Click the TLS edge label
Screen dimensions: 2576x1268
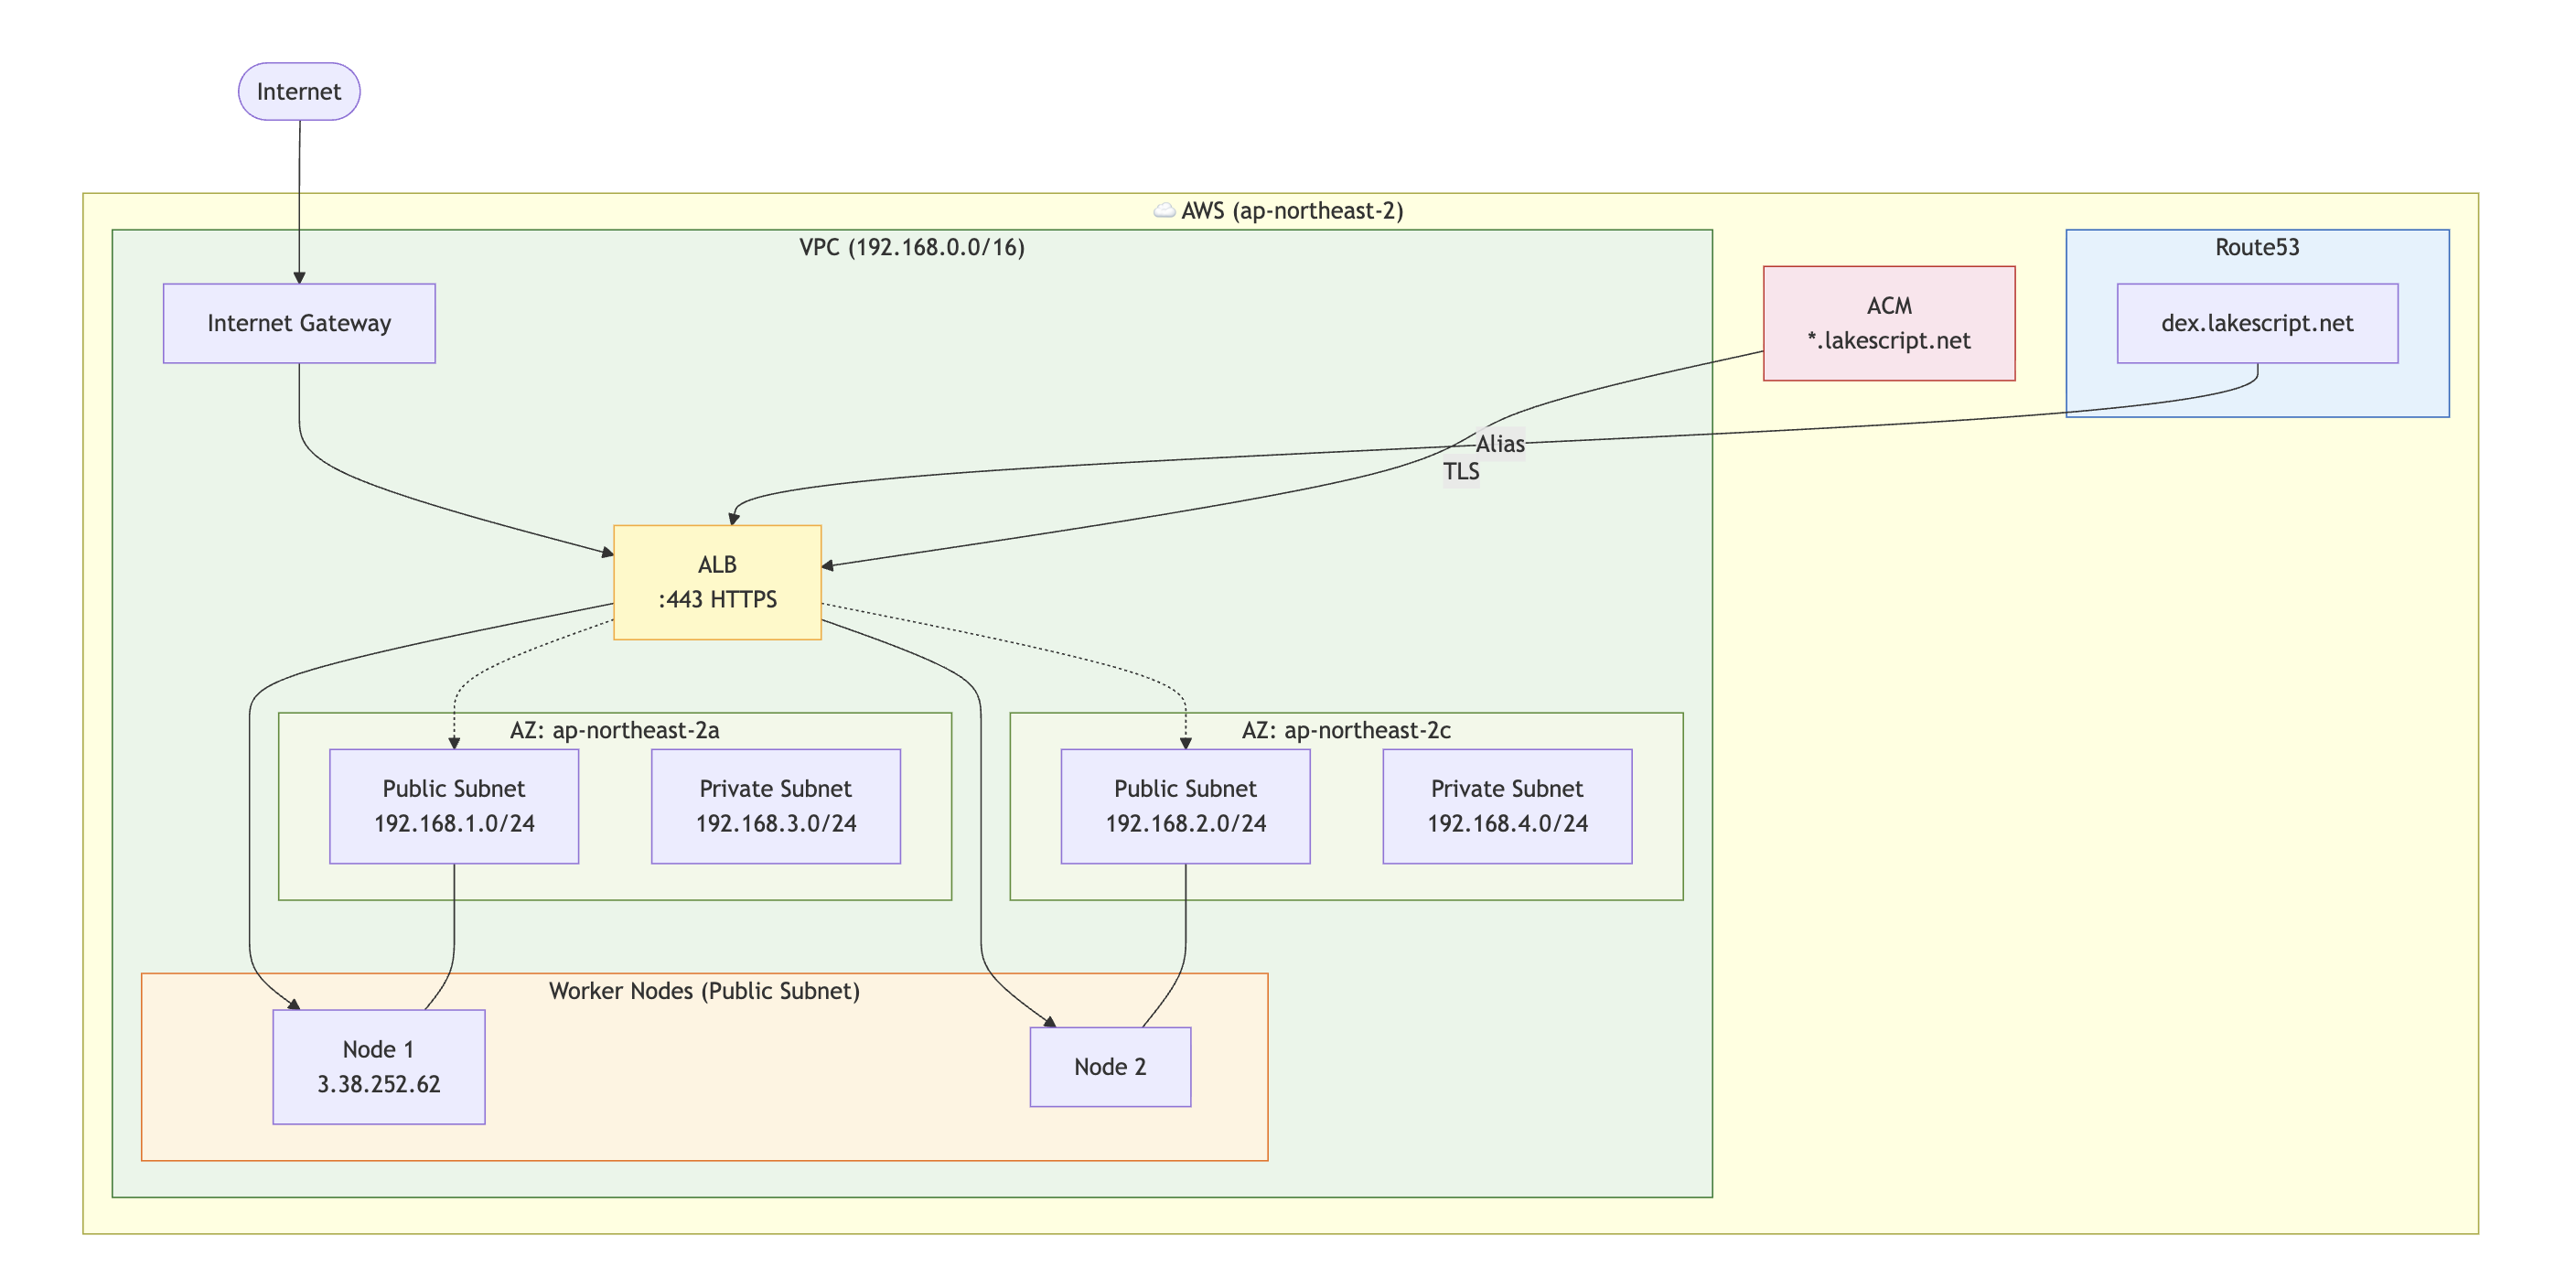pos(1460,472)
